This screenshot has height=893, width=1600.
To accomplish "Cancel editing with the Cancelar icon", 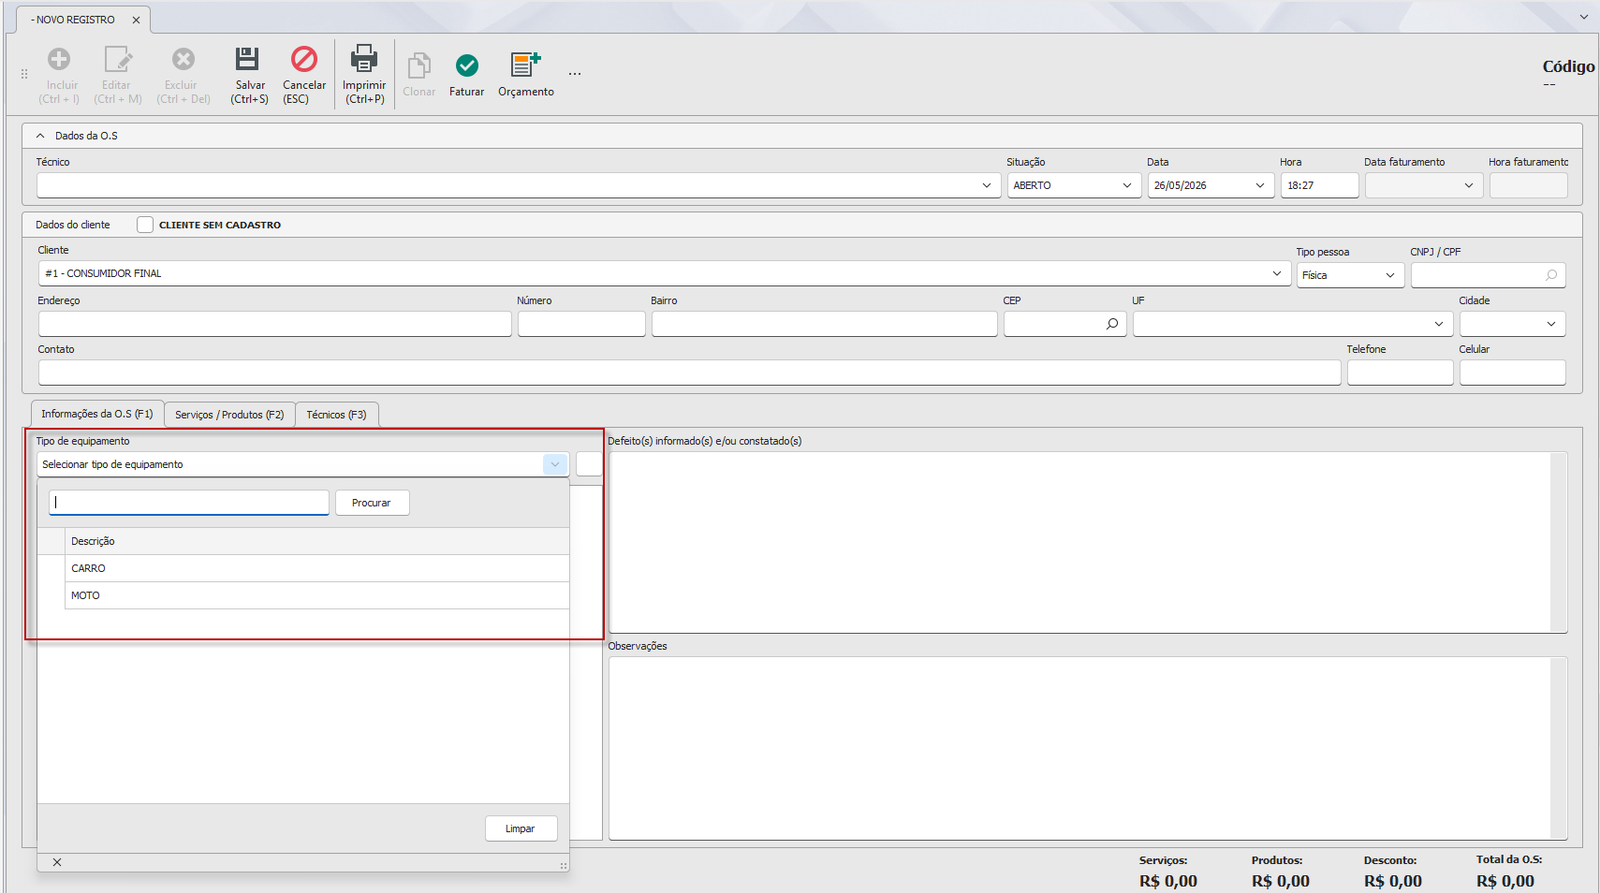I will pyautogui.click(x=304, y=59).
